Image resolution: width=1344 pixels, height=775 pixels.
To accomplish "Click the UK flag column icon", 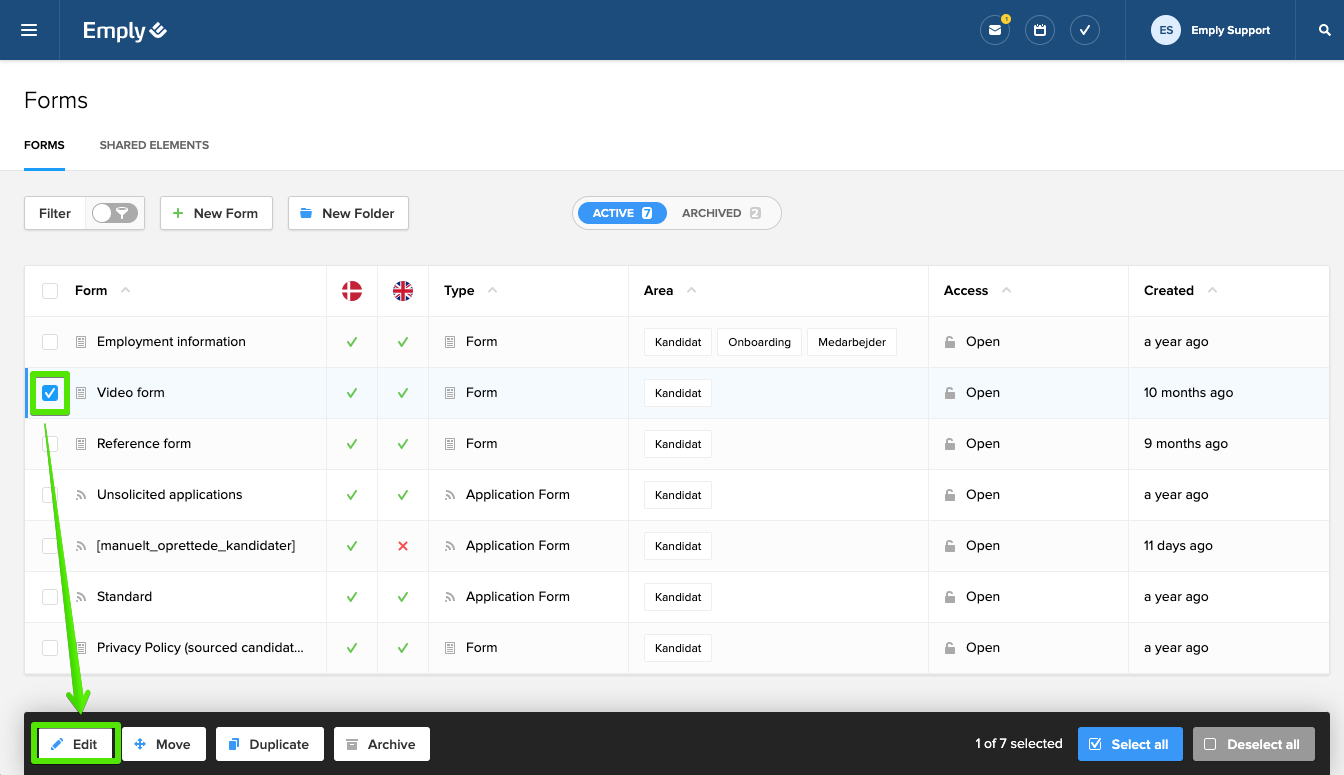I will point(403,291).
